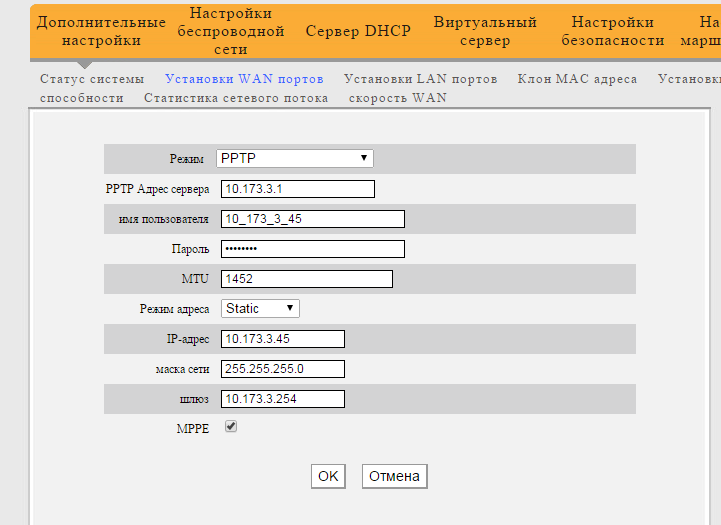Open Статистика сетевого потока page
Image resolution: width=721 pixels, height=525 pixels.
(x=236, y=98)
